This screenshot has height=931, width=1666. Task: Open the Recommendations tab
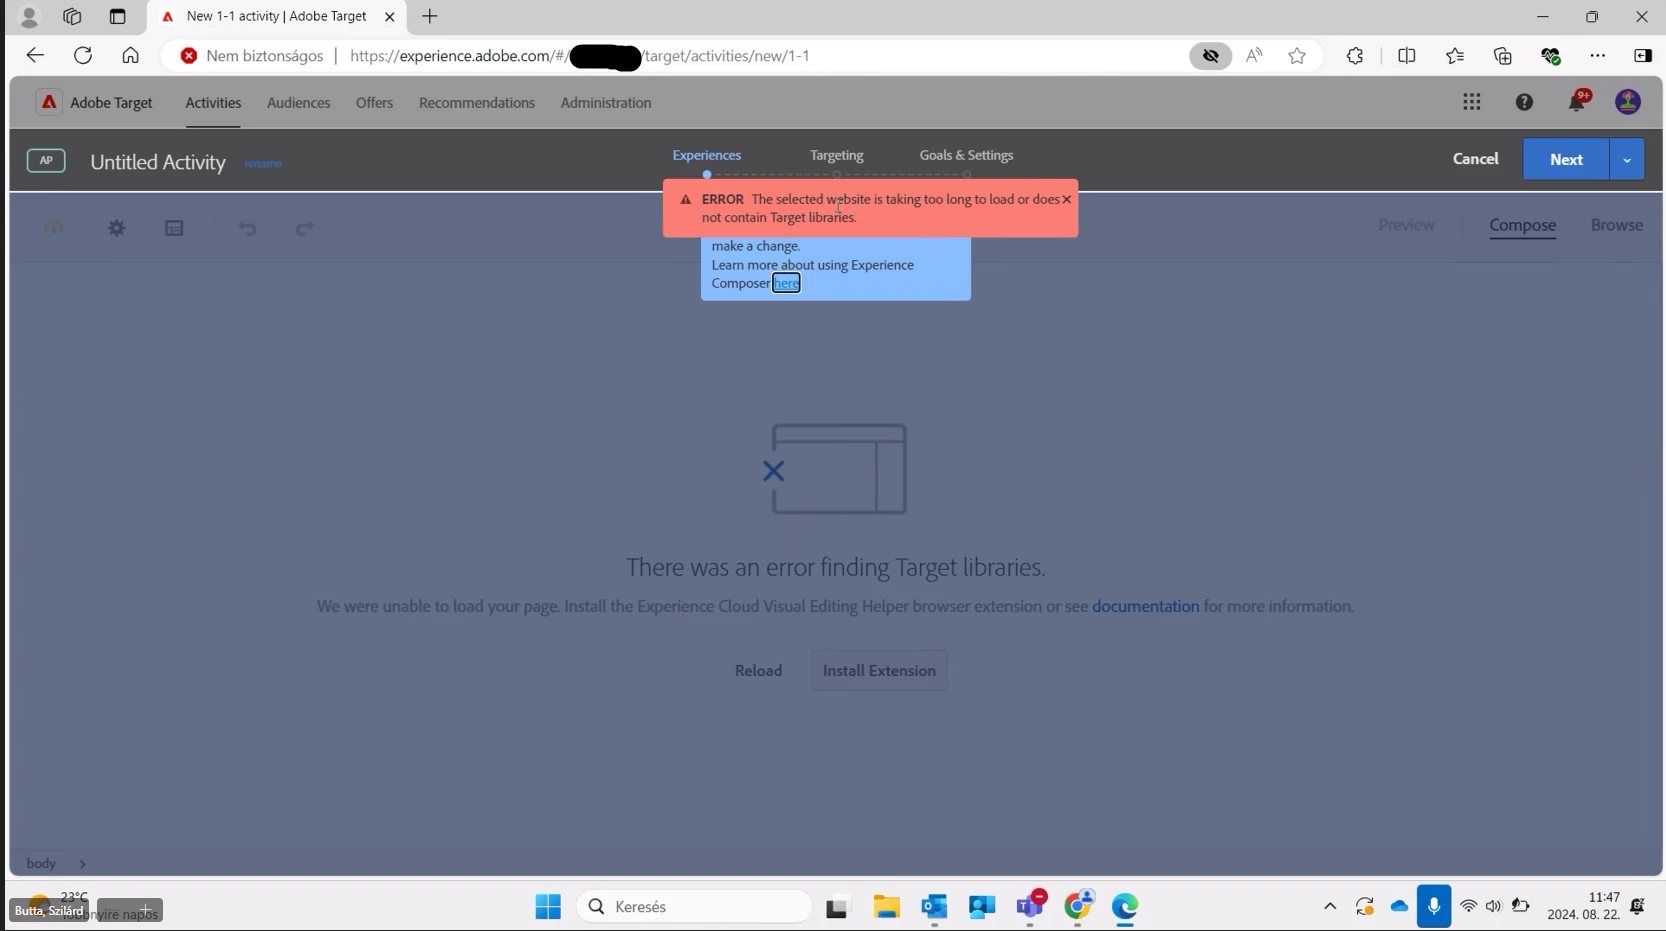tap(477, 103)
